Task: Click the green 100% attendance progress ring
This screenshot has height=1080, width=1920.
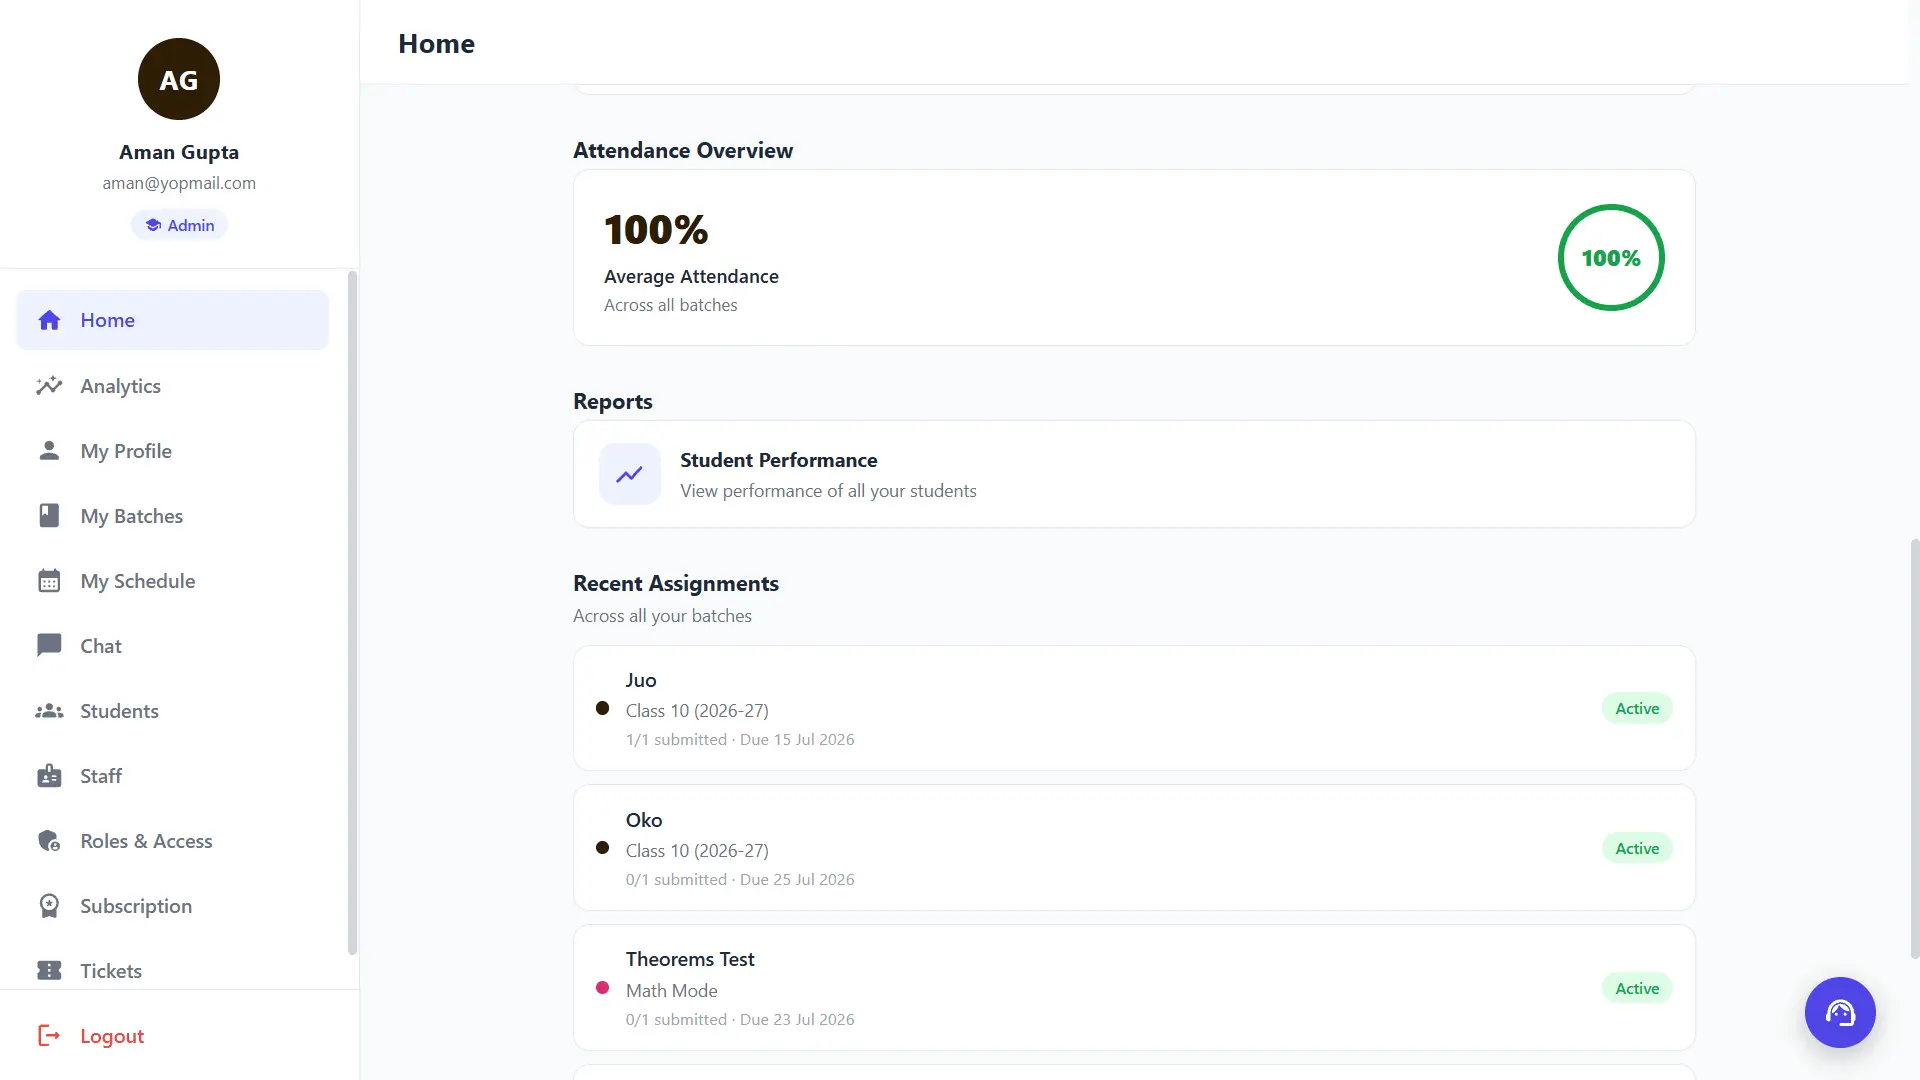Action: click(x=1611, y=258)
